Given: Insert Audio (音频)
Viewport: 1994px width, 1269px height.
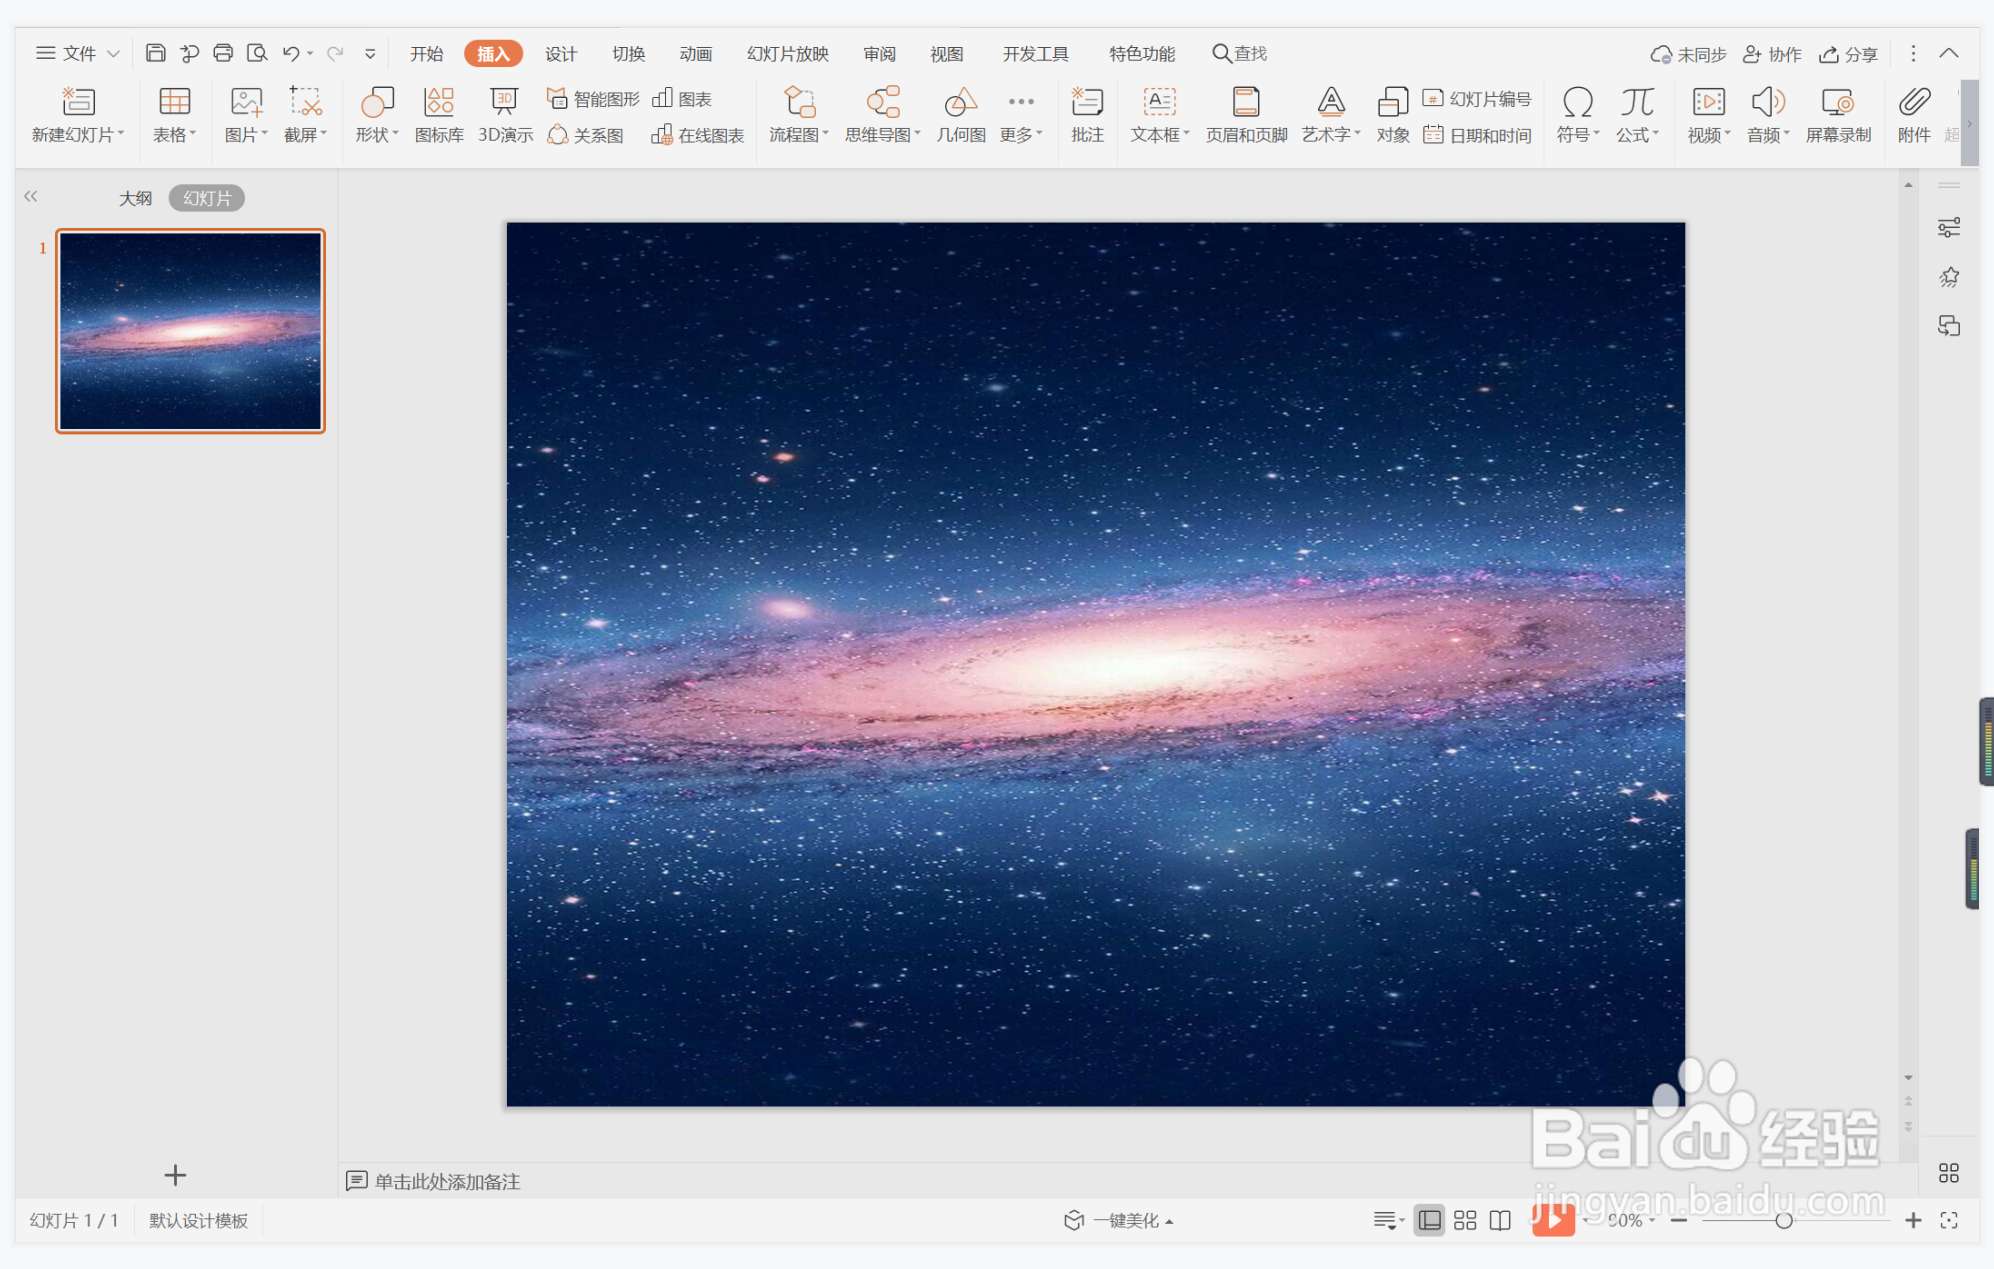Looking at the screenshot, I should pyautogui.click(x=1768, y=116).
